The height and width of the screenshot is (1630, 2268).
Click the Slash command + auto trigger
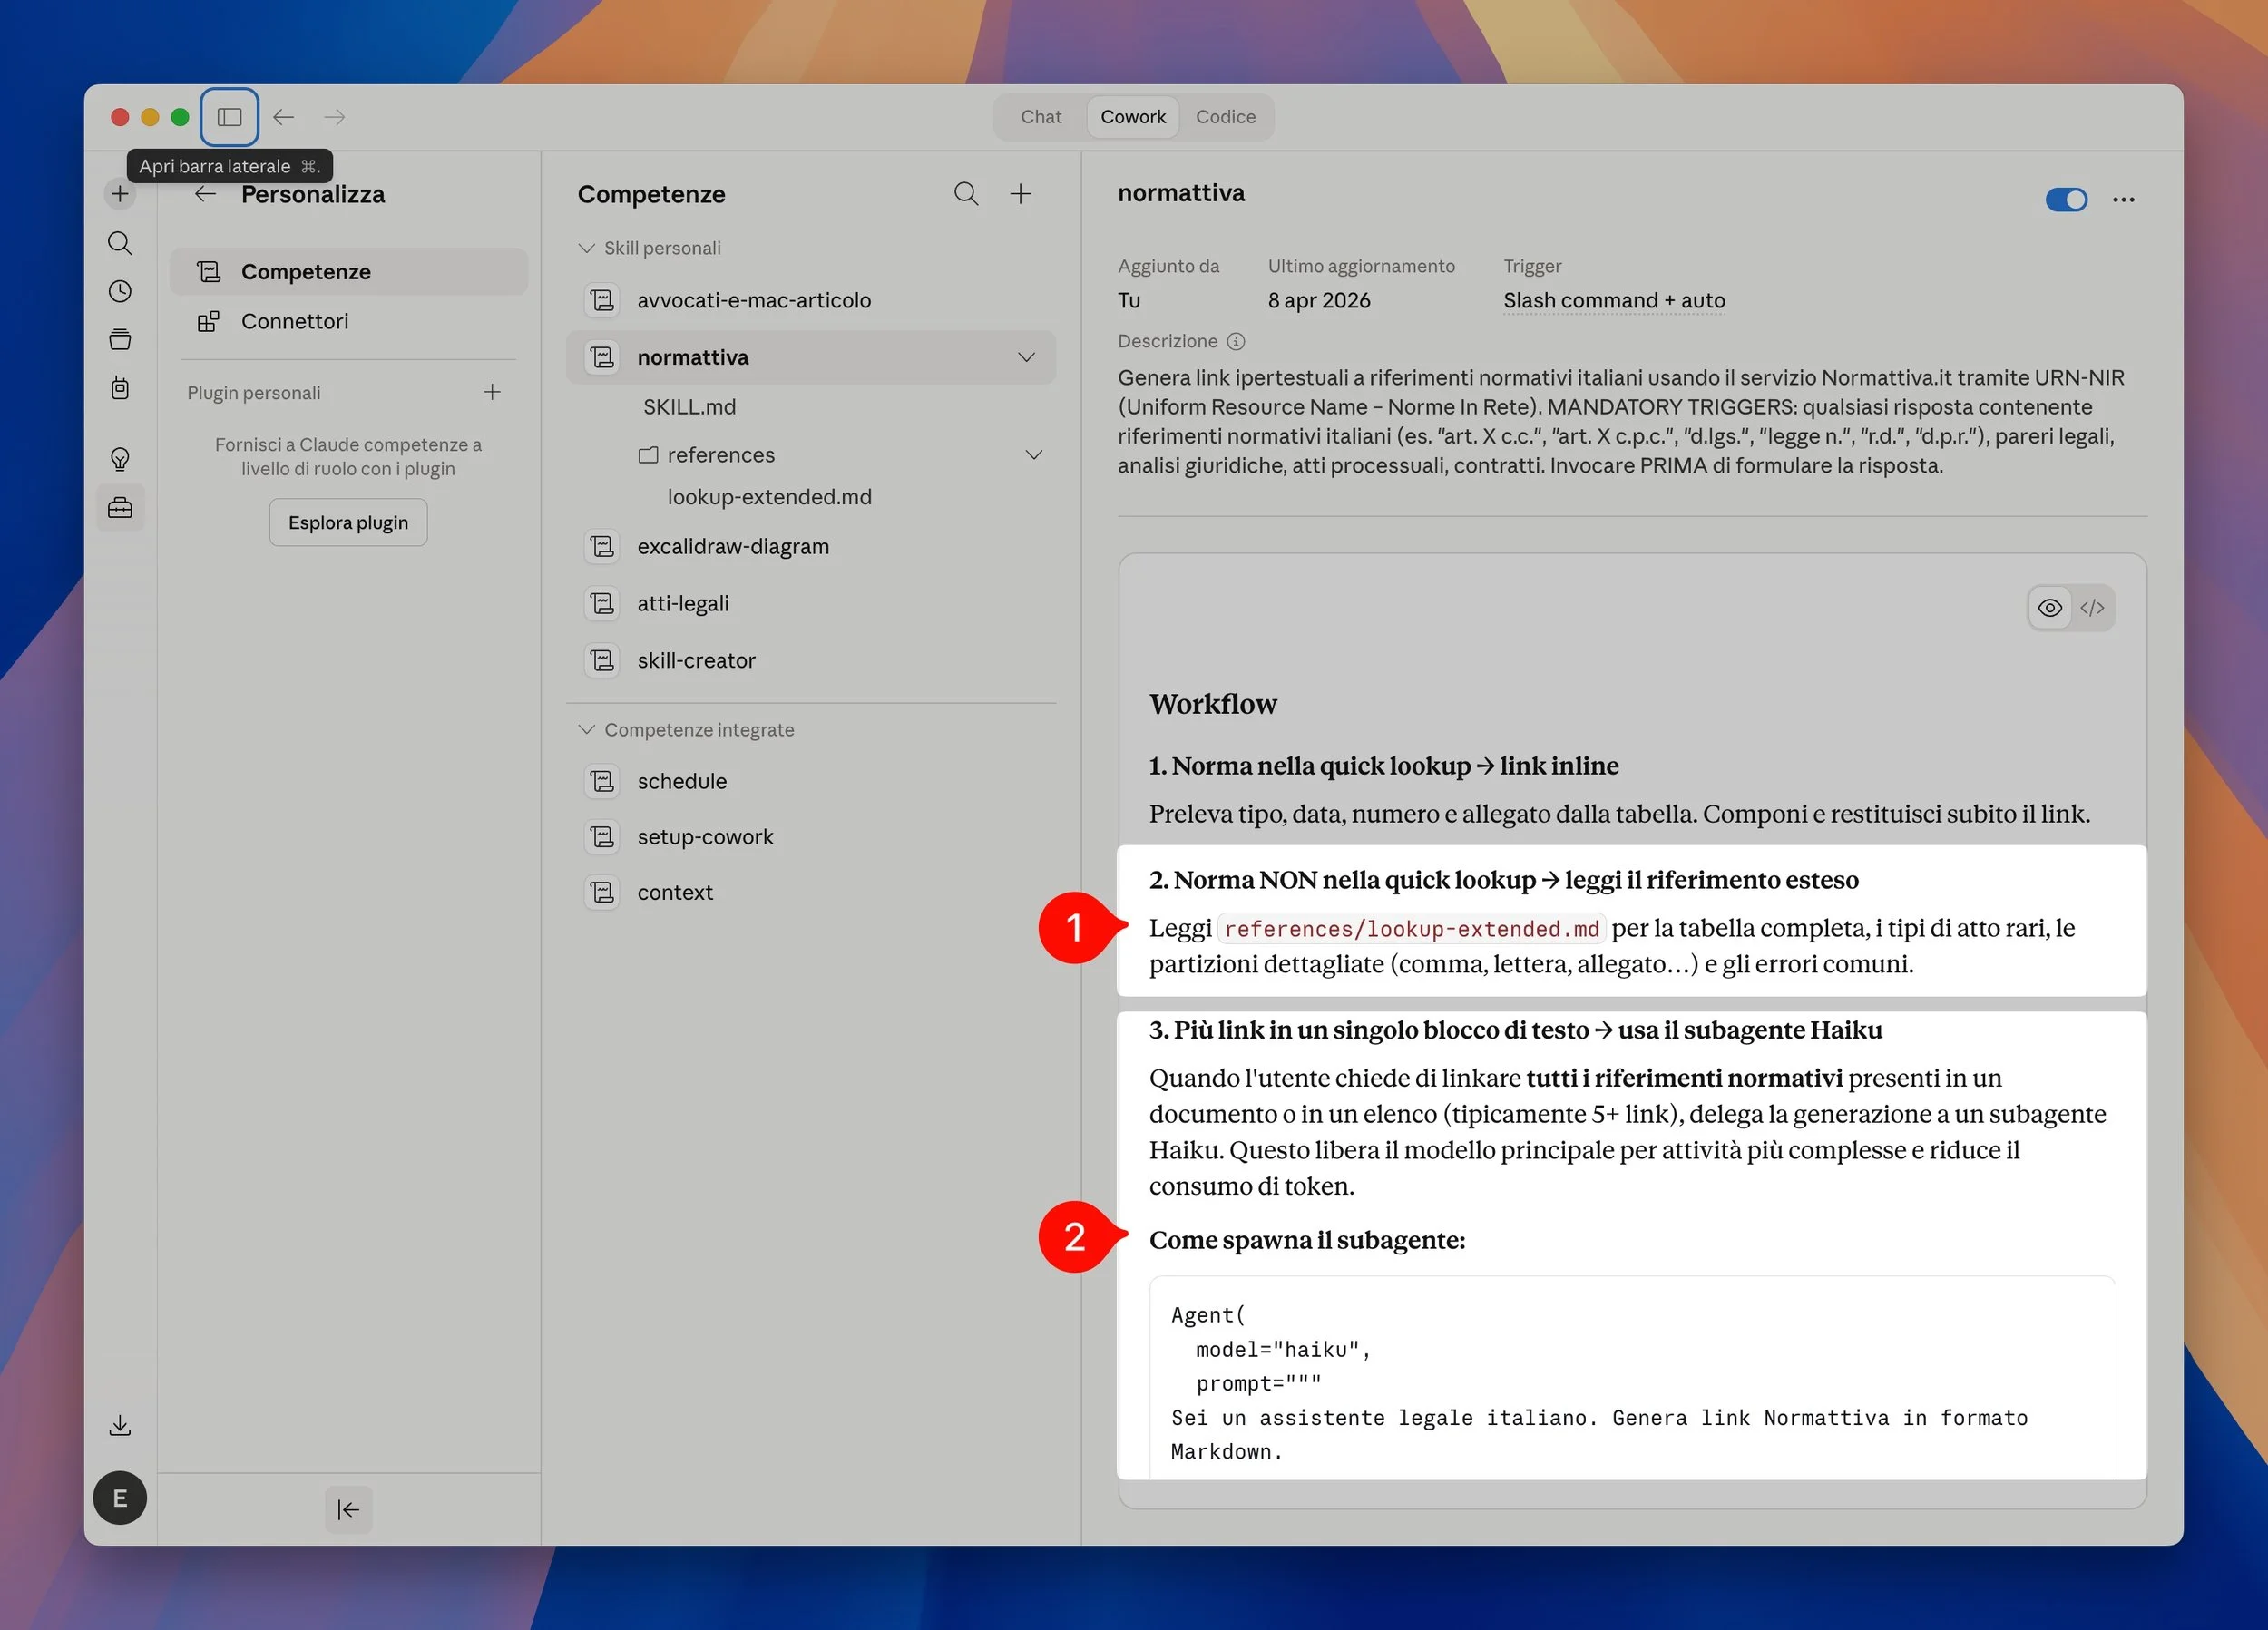[x=1613, y=300]
